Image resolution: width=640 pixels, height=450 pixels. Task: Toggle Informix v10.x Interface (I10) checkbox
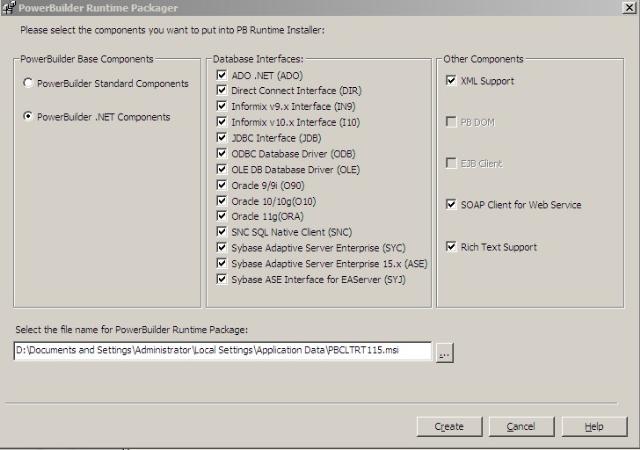click(222, 122)
